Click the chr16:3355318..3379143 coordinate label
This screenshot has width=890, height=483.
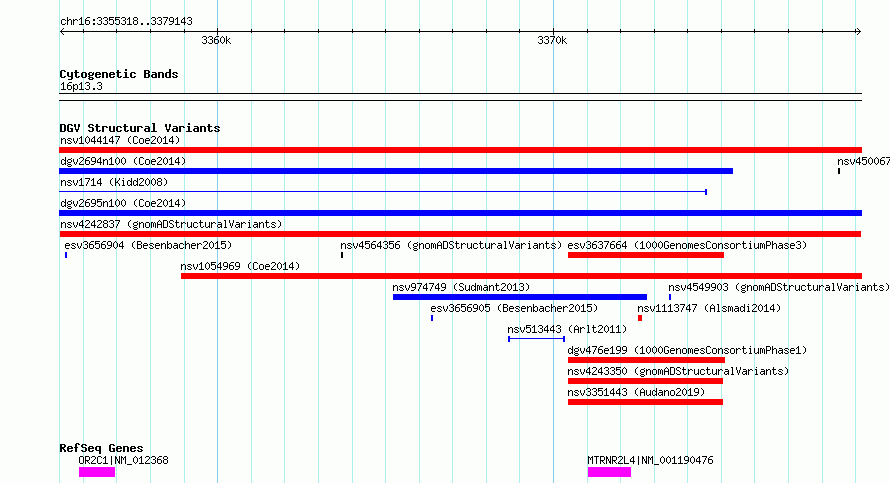[x=126, y=22]
